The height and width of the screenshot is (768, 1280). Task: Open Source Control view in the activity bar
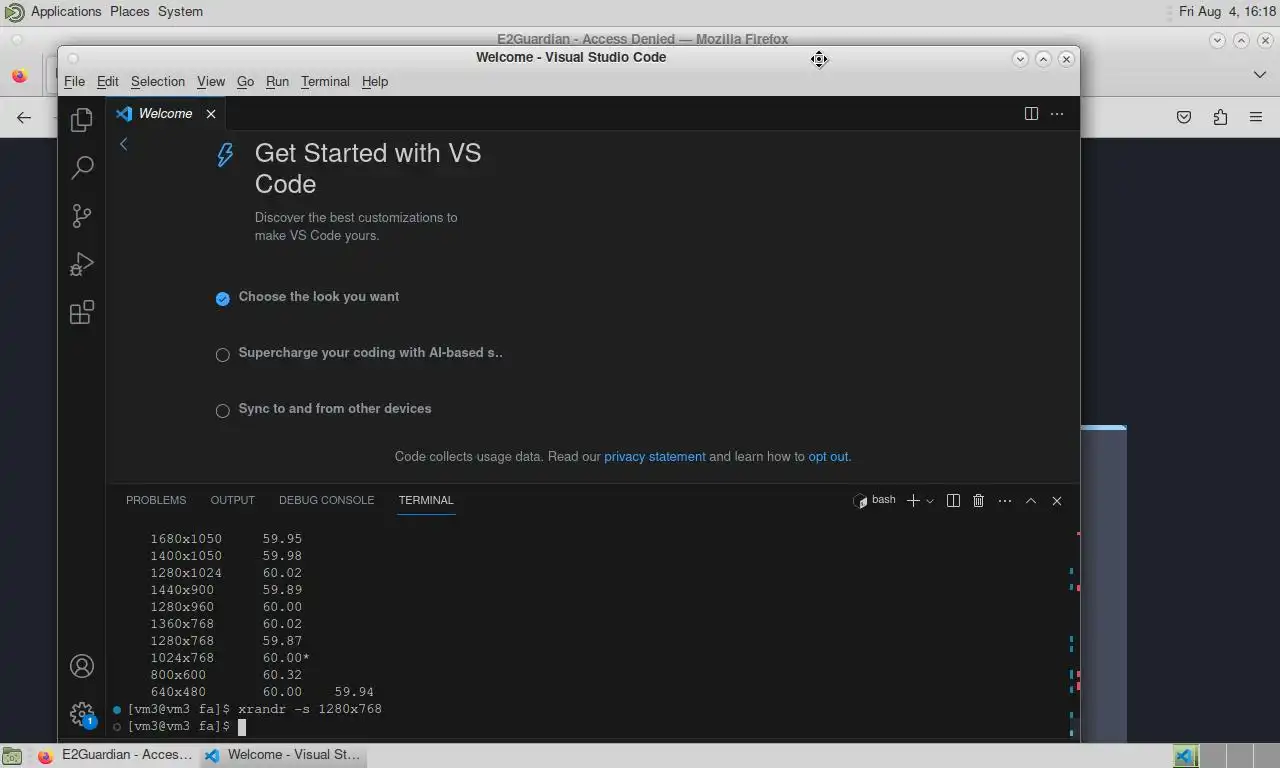tap(82, 216)
